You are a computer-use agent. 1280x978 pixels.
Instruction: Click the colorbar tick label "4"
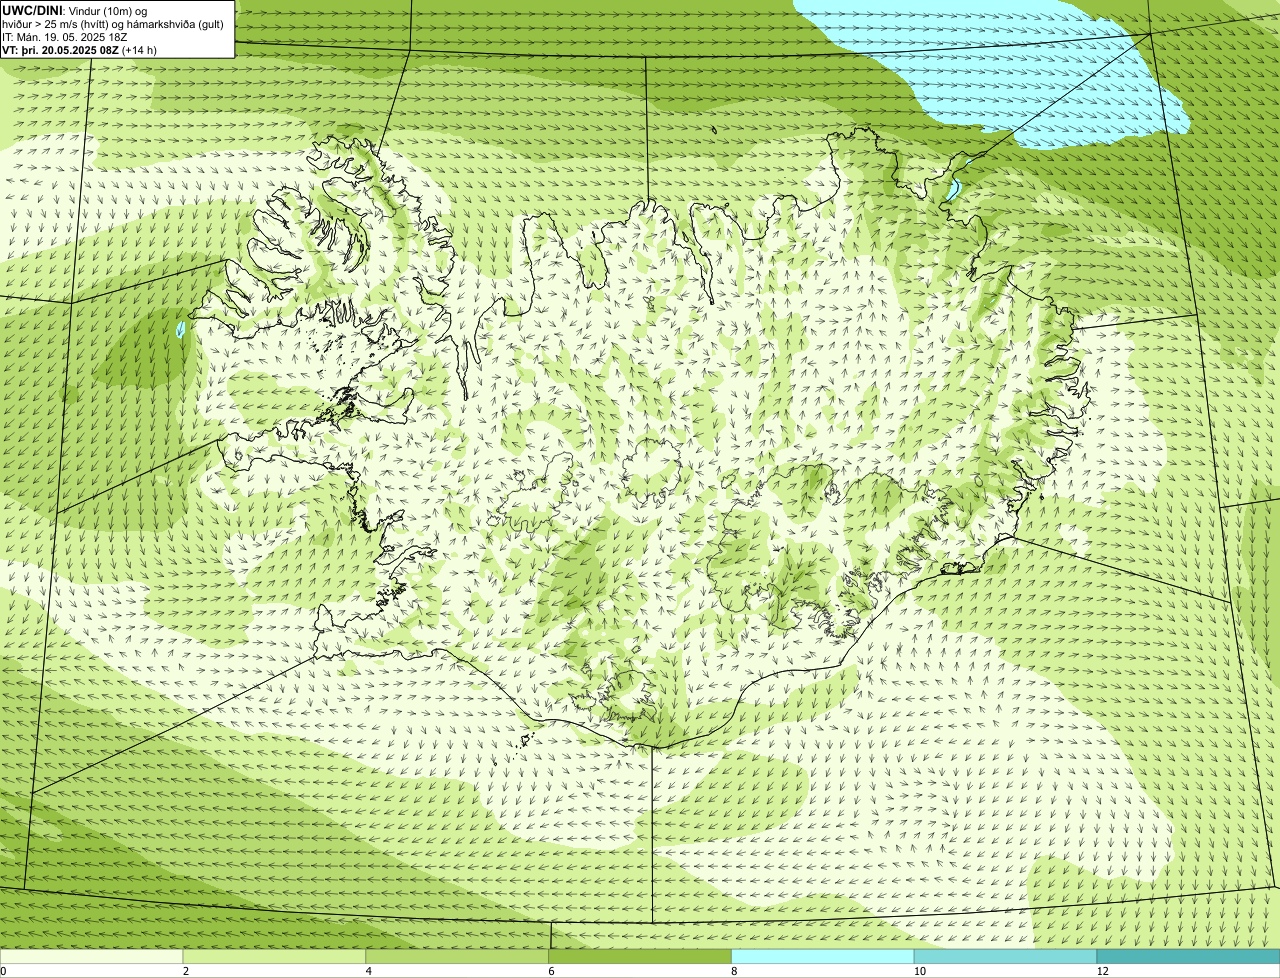(x=369, y=971)
